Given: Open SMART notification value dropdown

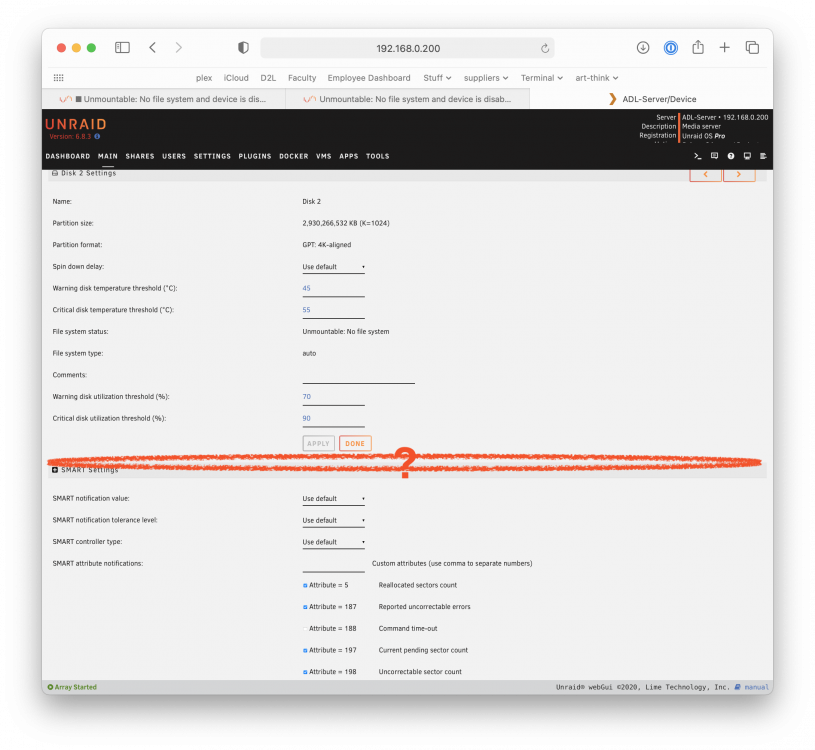Looking at the screenshot, I should coord(333,498).
